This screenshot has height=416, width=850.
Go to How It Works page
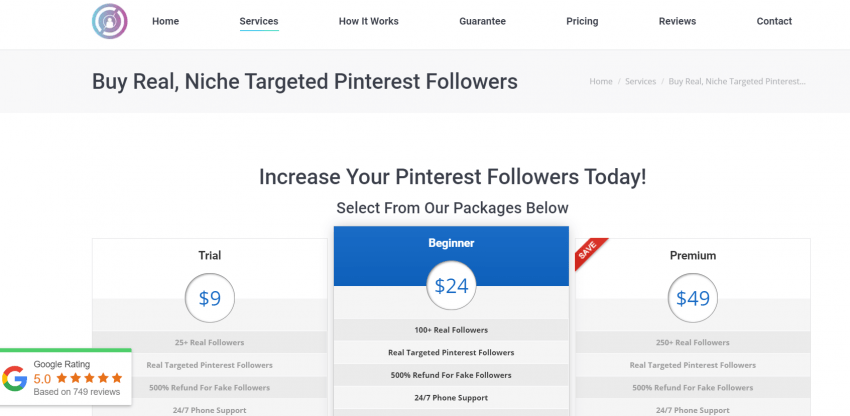pos(369,21)
